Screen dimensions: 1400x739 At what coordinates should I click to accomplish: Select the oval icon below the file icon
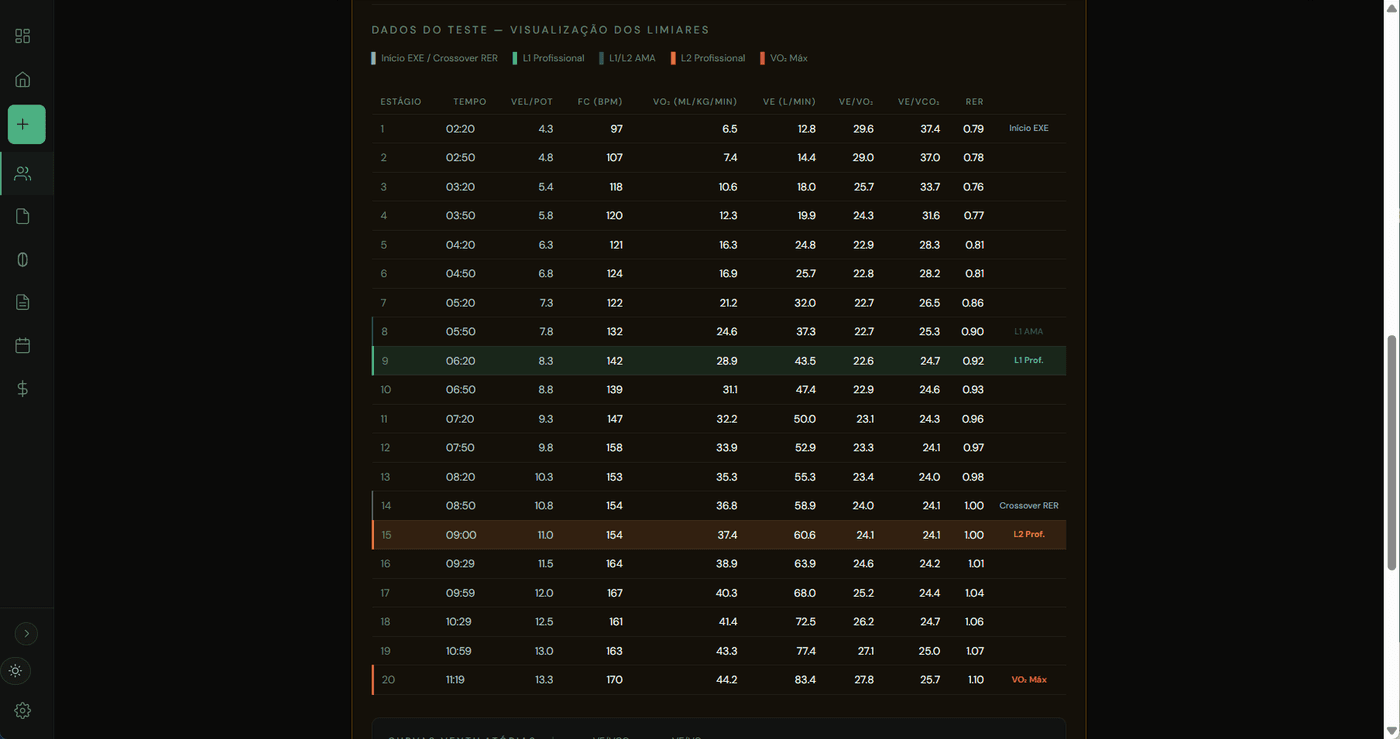pos(22,259)
